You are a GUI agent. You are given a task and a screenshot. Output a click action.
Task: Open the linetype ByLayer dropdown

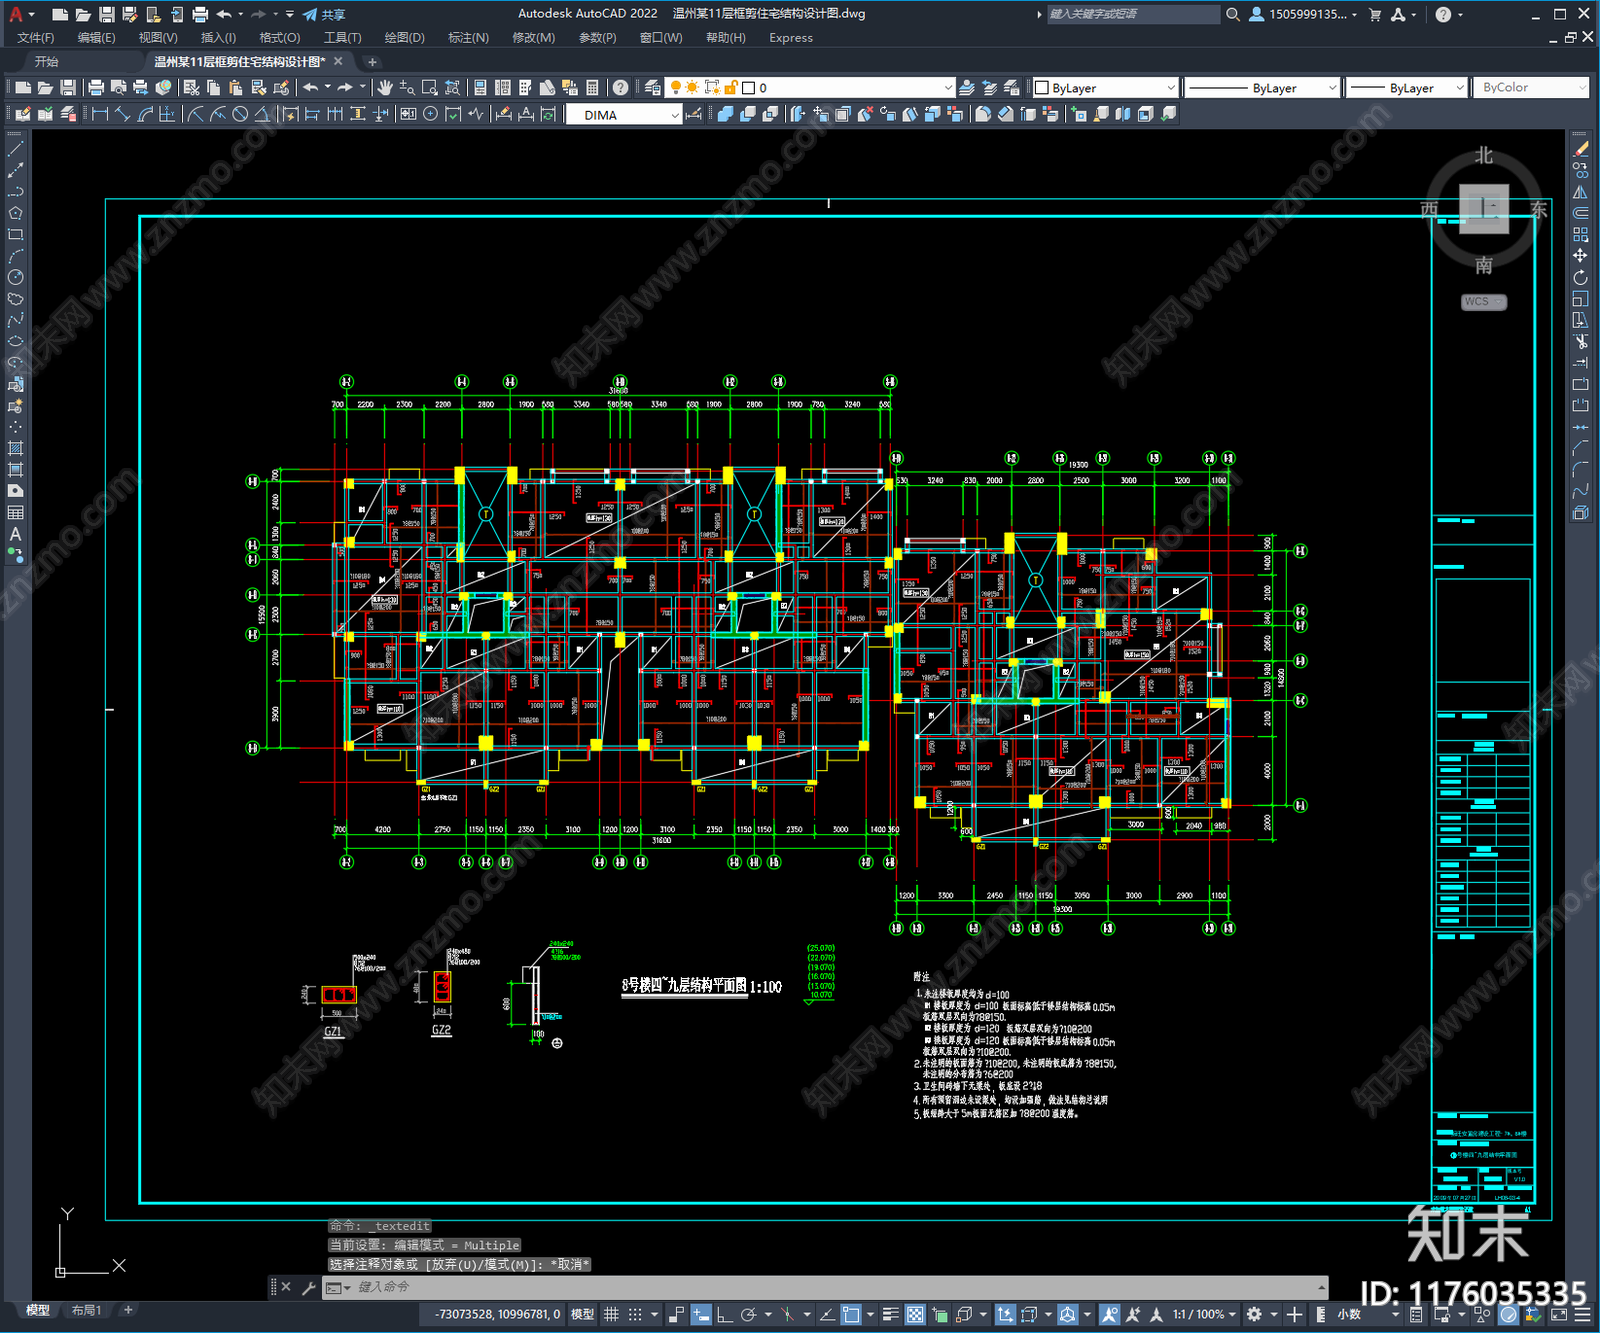(x=1262, y=88)
